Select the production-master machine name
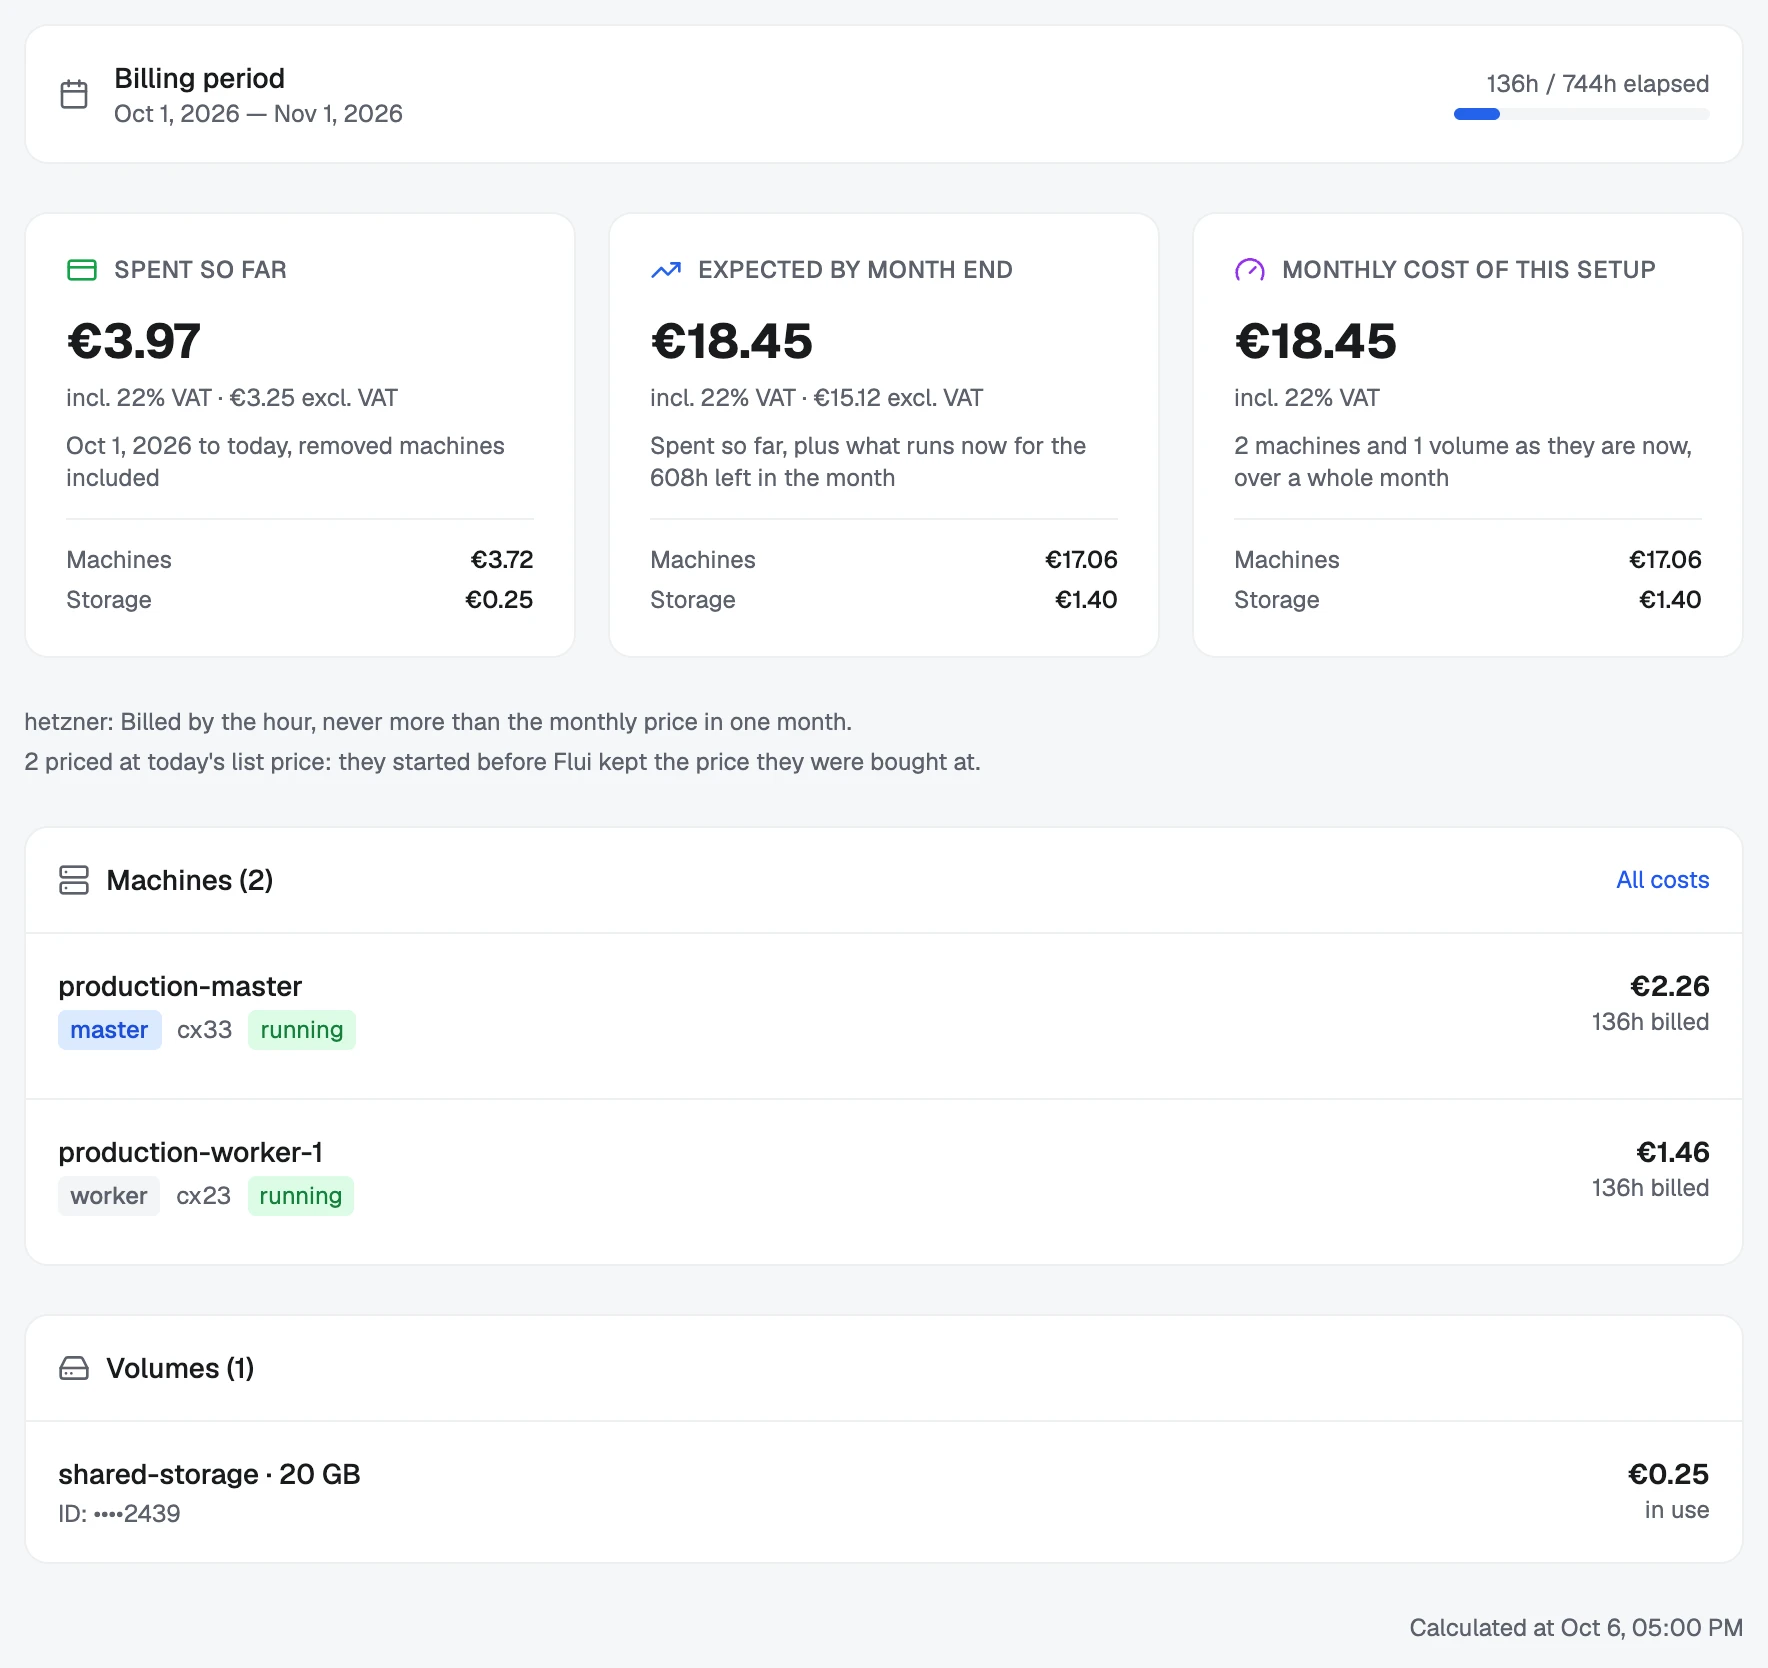 click(x=180, y=986)
